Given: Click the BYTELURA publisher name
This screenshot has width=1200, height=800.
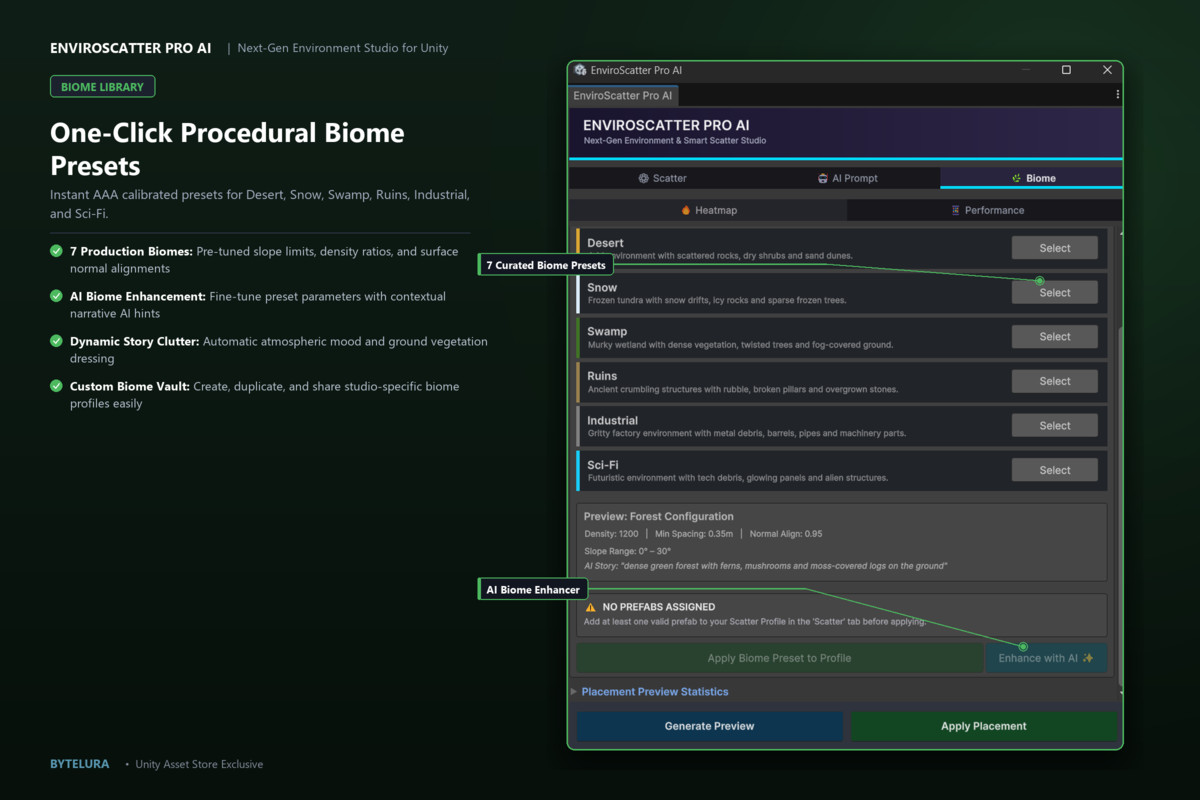Looking at the screenshot, I should point(80,764).
